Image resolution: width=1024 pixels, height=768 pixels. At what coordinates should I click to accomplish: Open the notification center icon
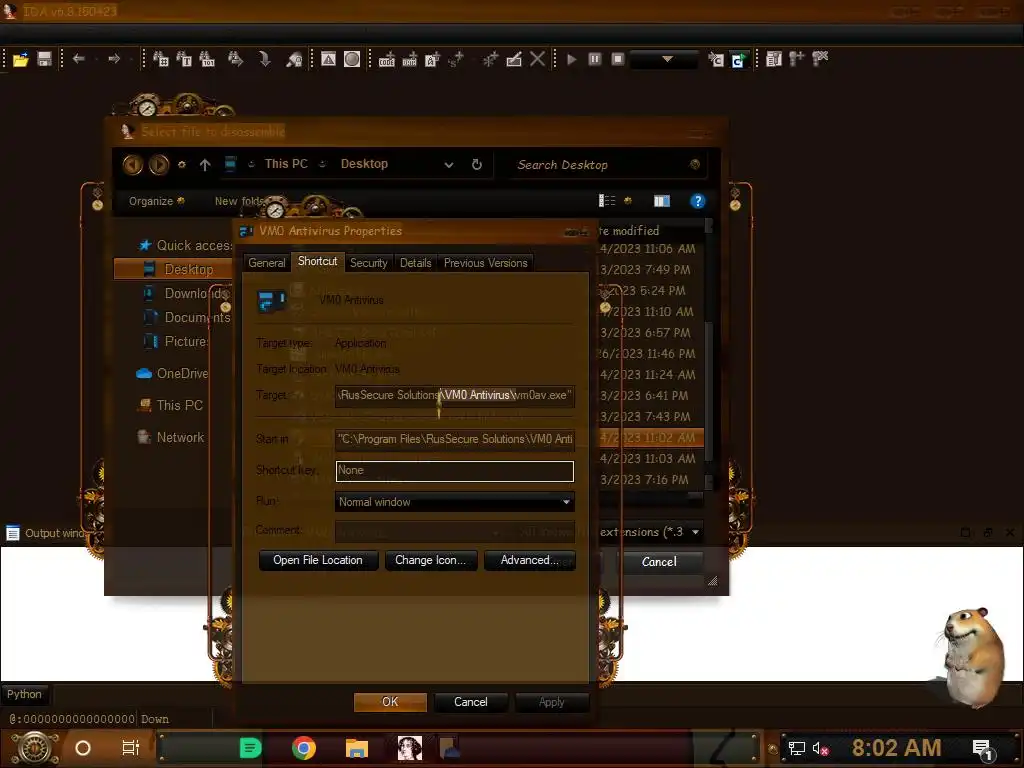pyautogui.click(x=982, y=750)
